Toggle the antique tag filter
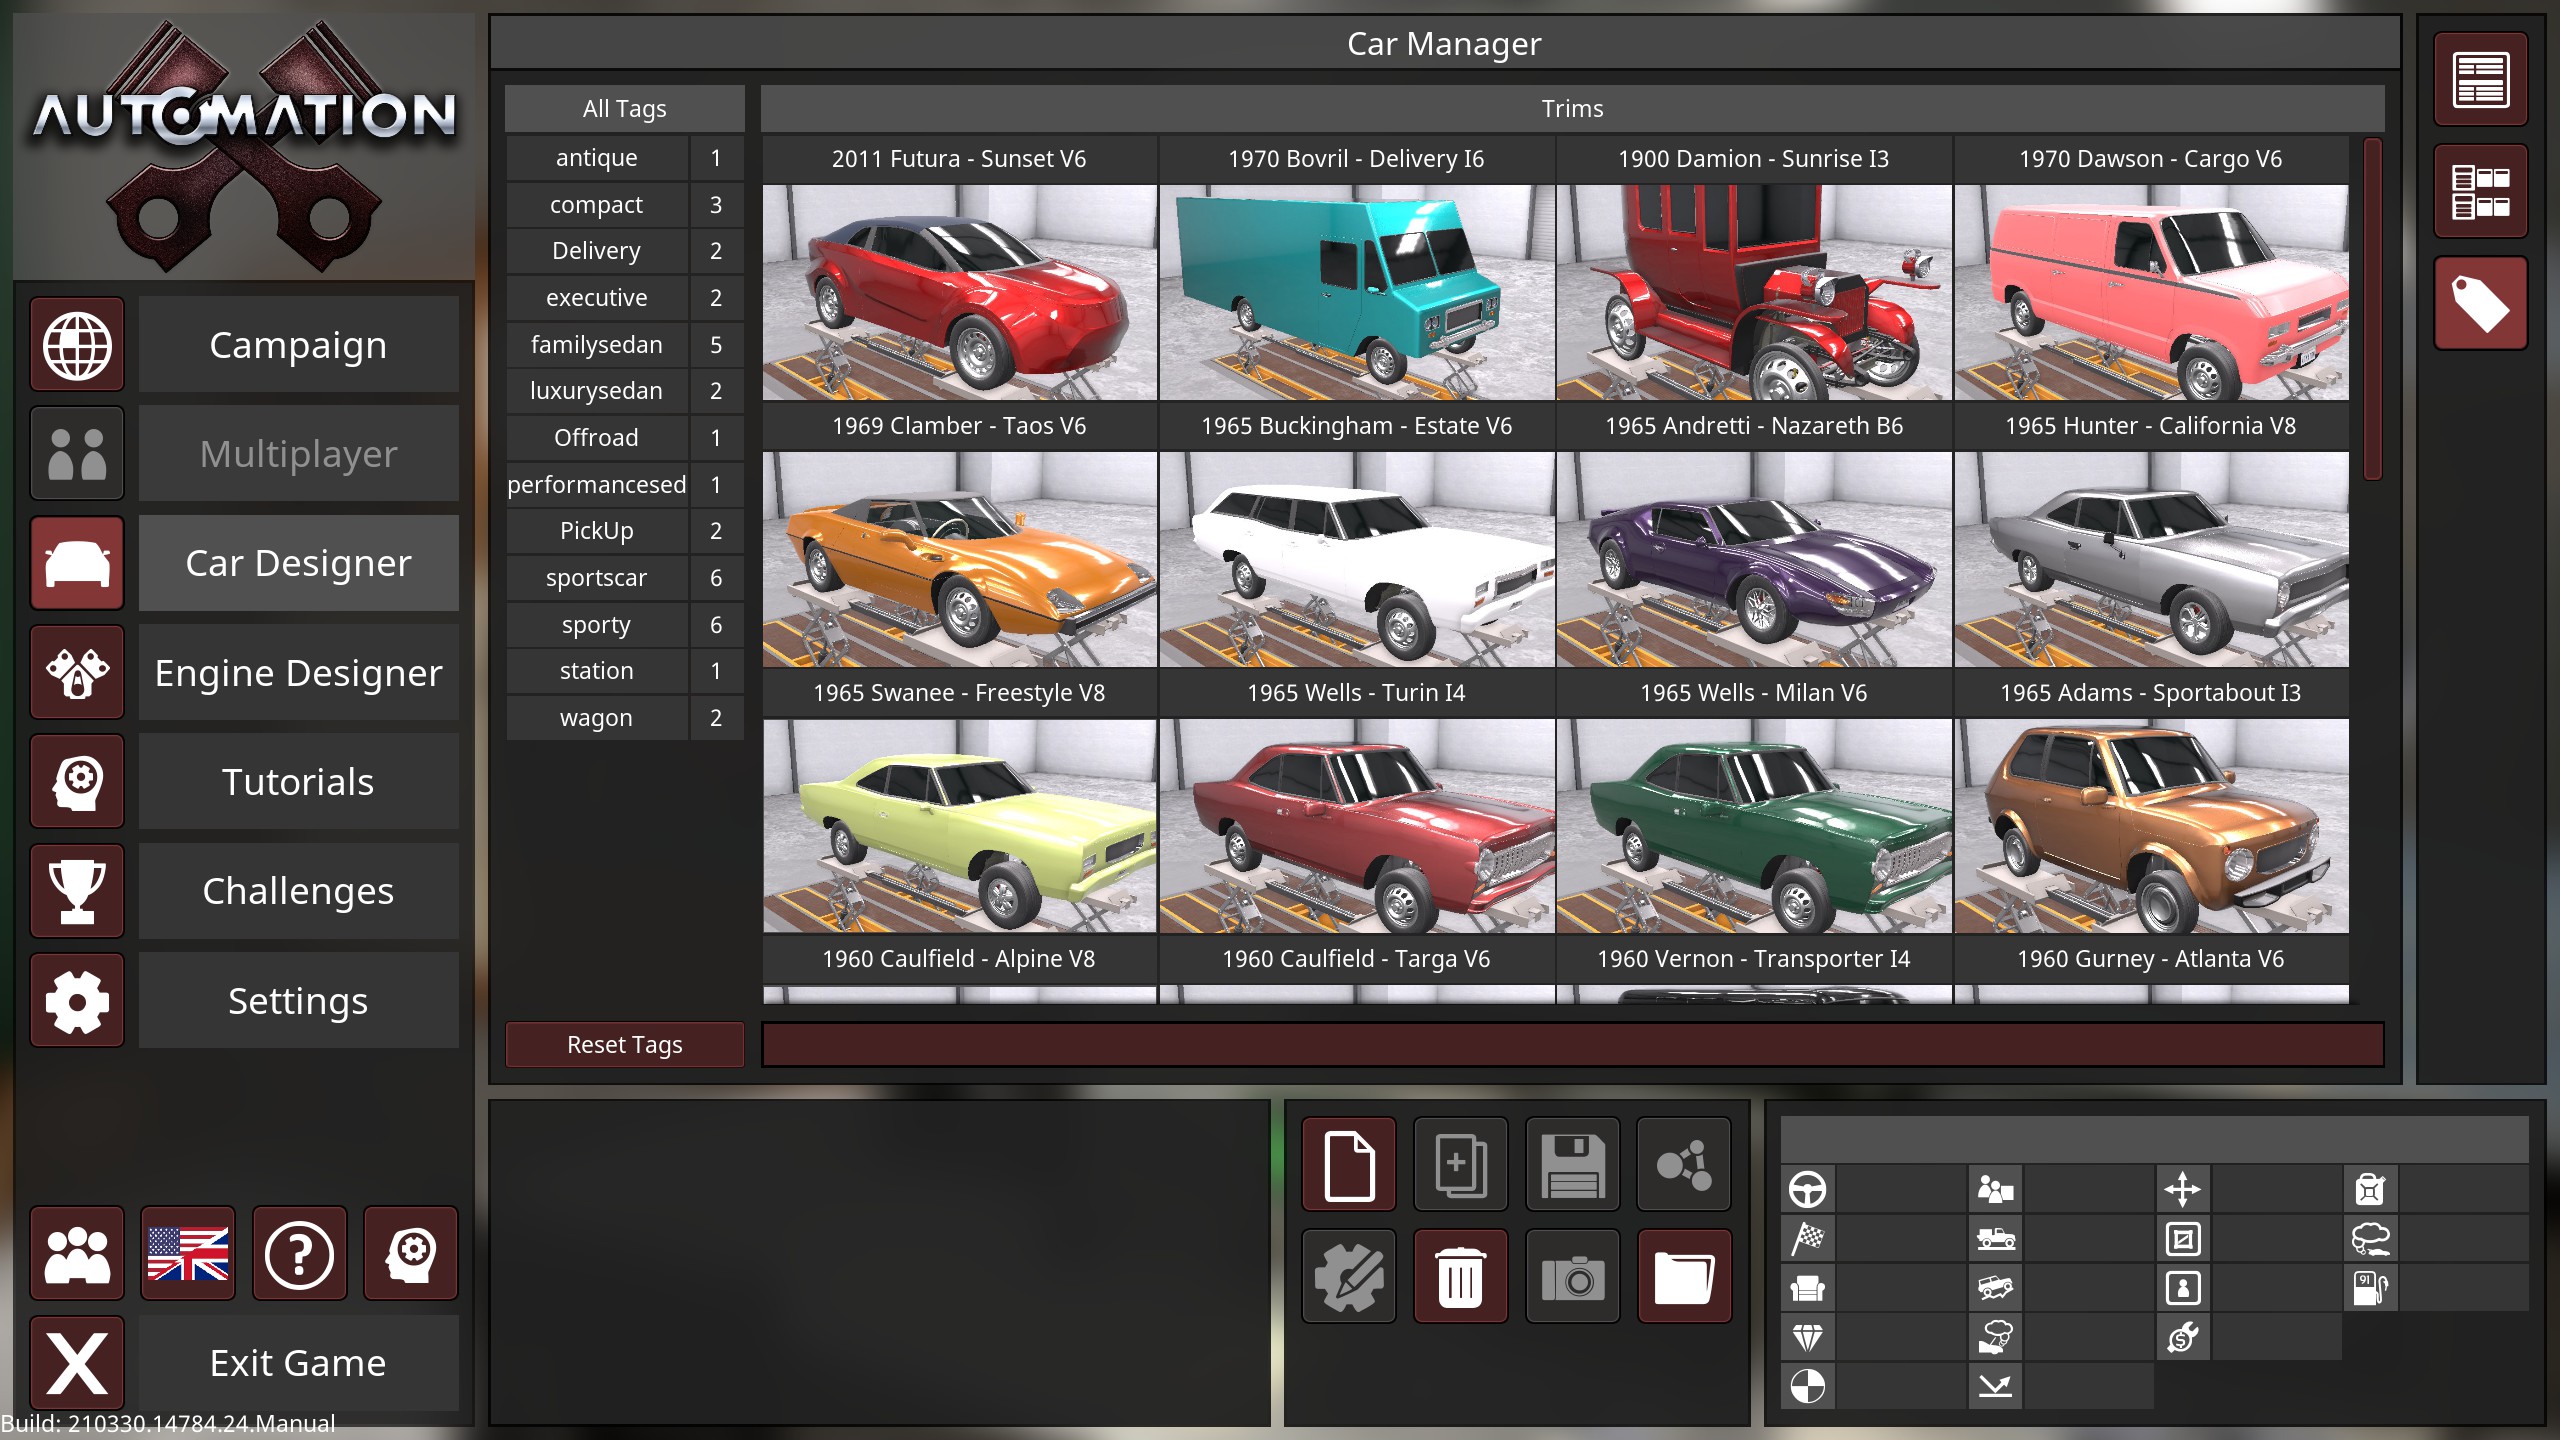This screenshot has height=1440, width=2560. click(596, 158)
